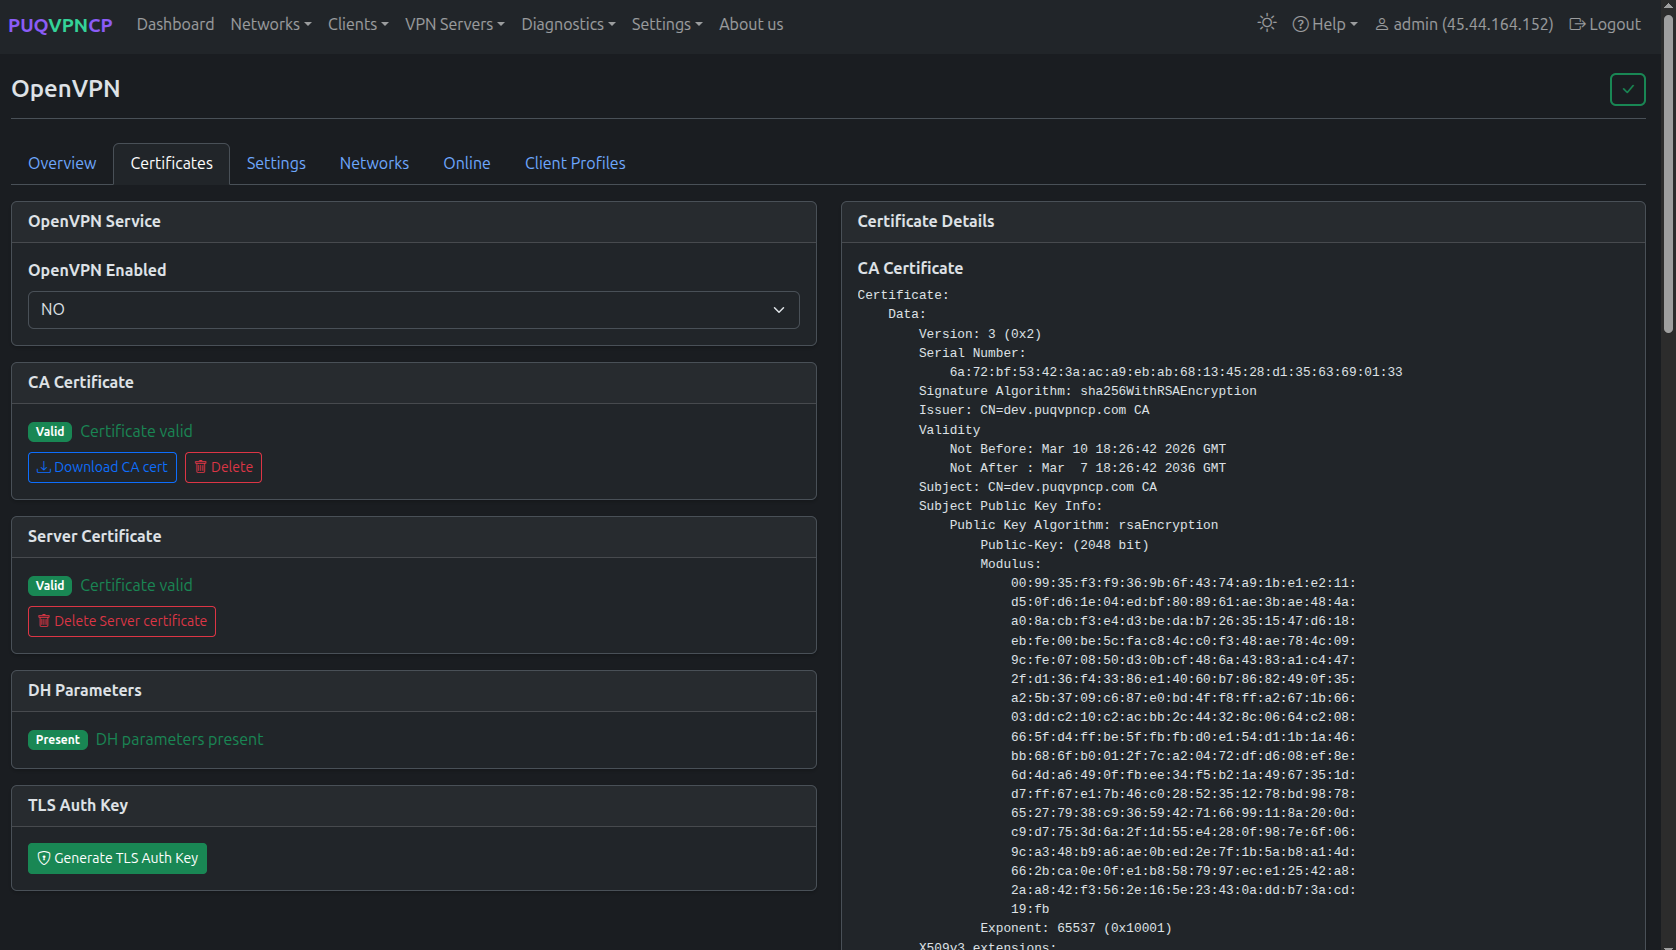Click the Valid badge under CA Certificate
This screenshot has height=950, width=1676.
[x=50, y=432]
